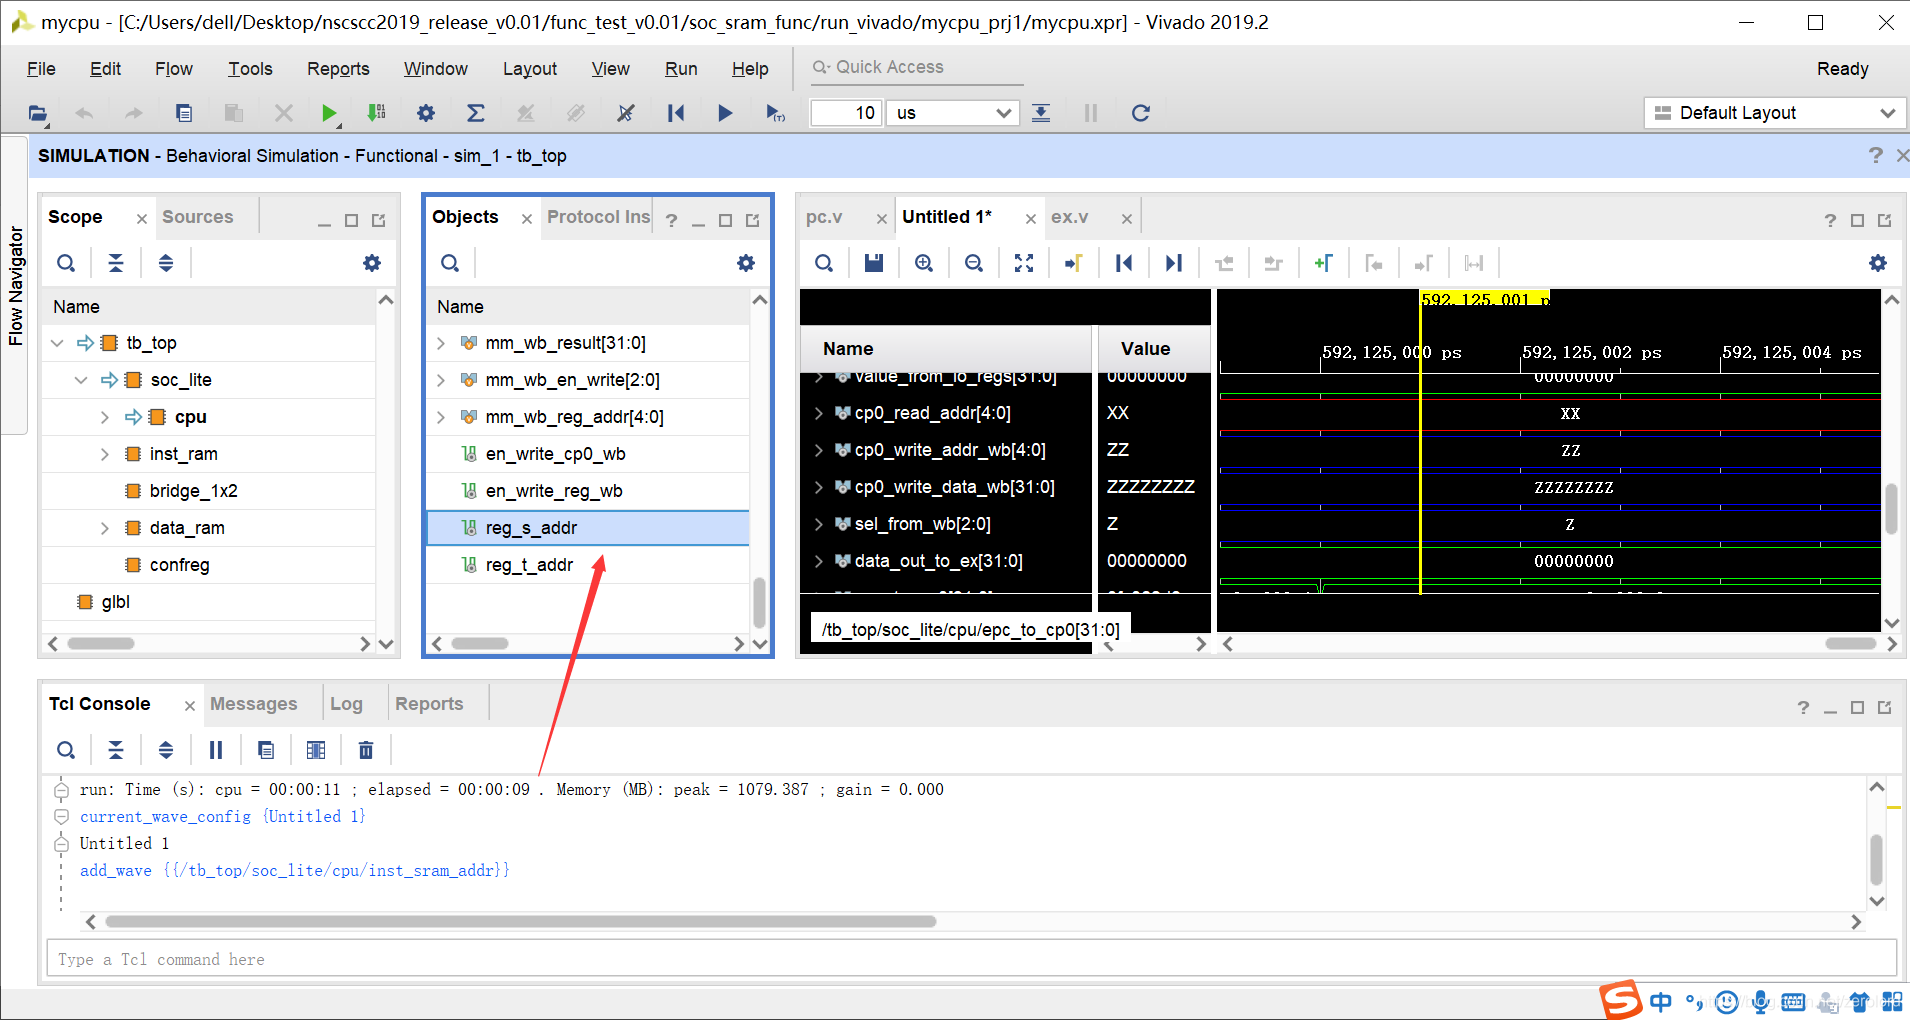Click the Quick Access search field
This screenshot has height=1020, width=1910.
[x=917, y=67]
